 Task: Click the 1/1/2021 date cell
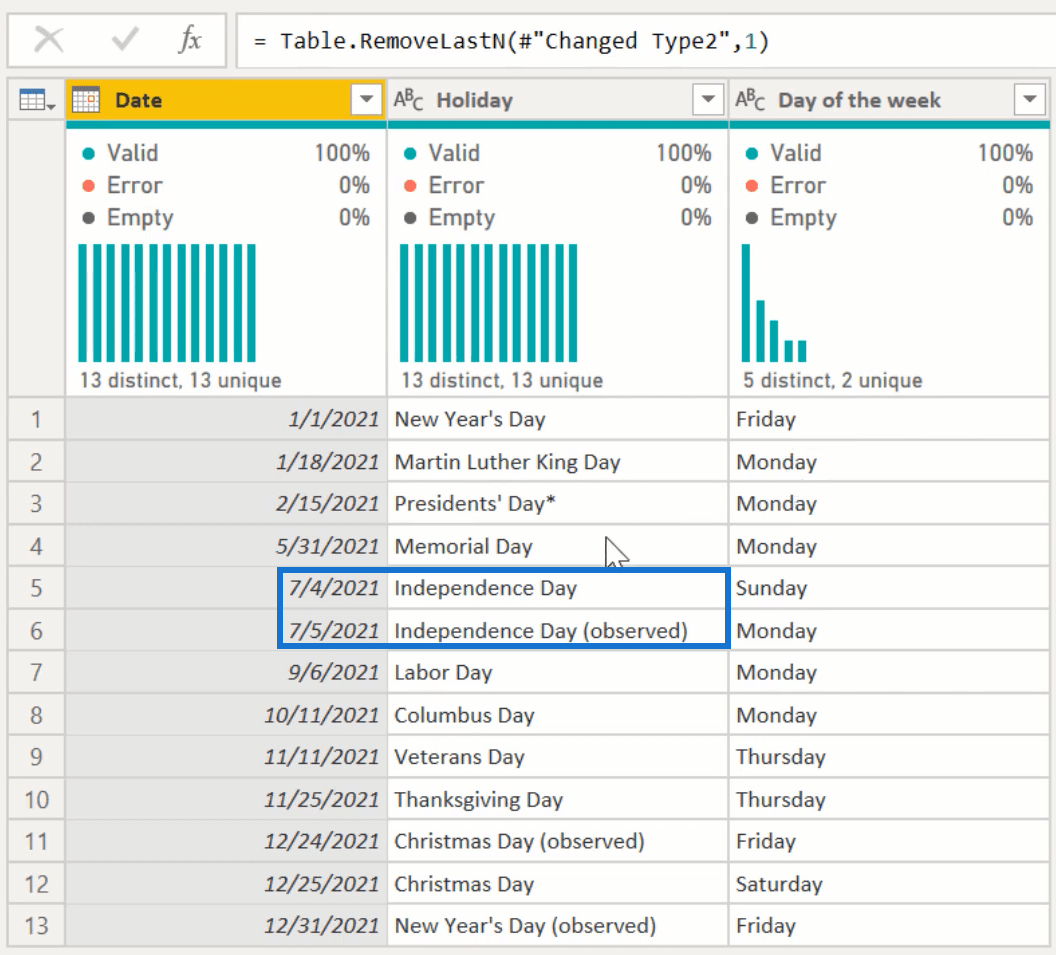click(x=226, y=420)
